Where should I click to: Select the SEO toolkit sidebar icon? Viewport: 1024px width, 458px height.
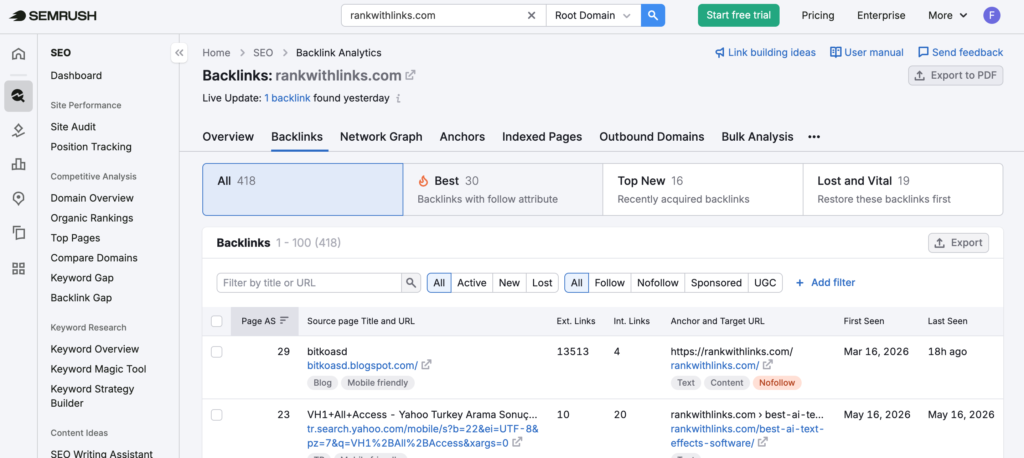tap(18, 96)
